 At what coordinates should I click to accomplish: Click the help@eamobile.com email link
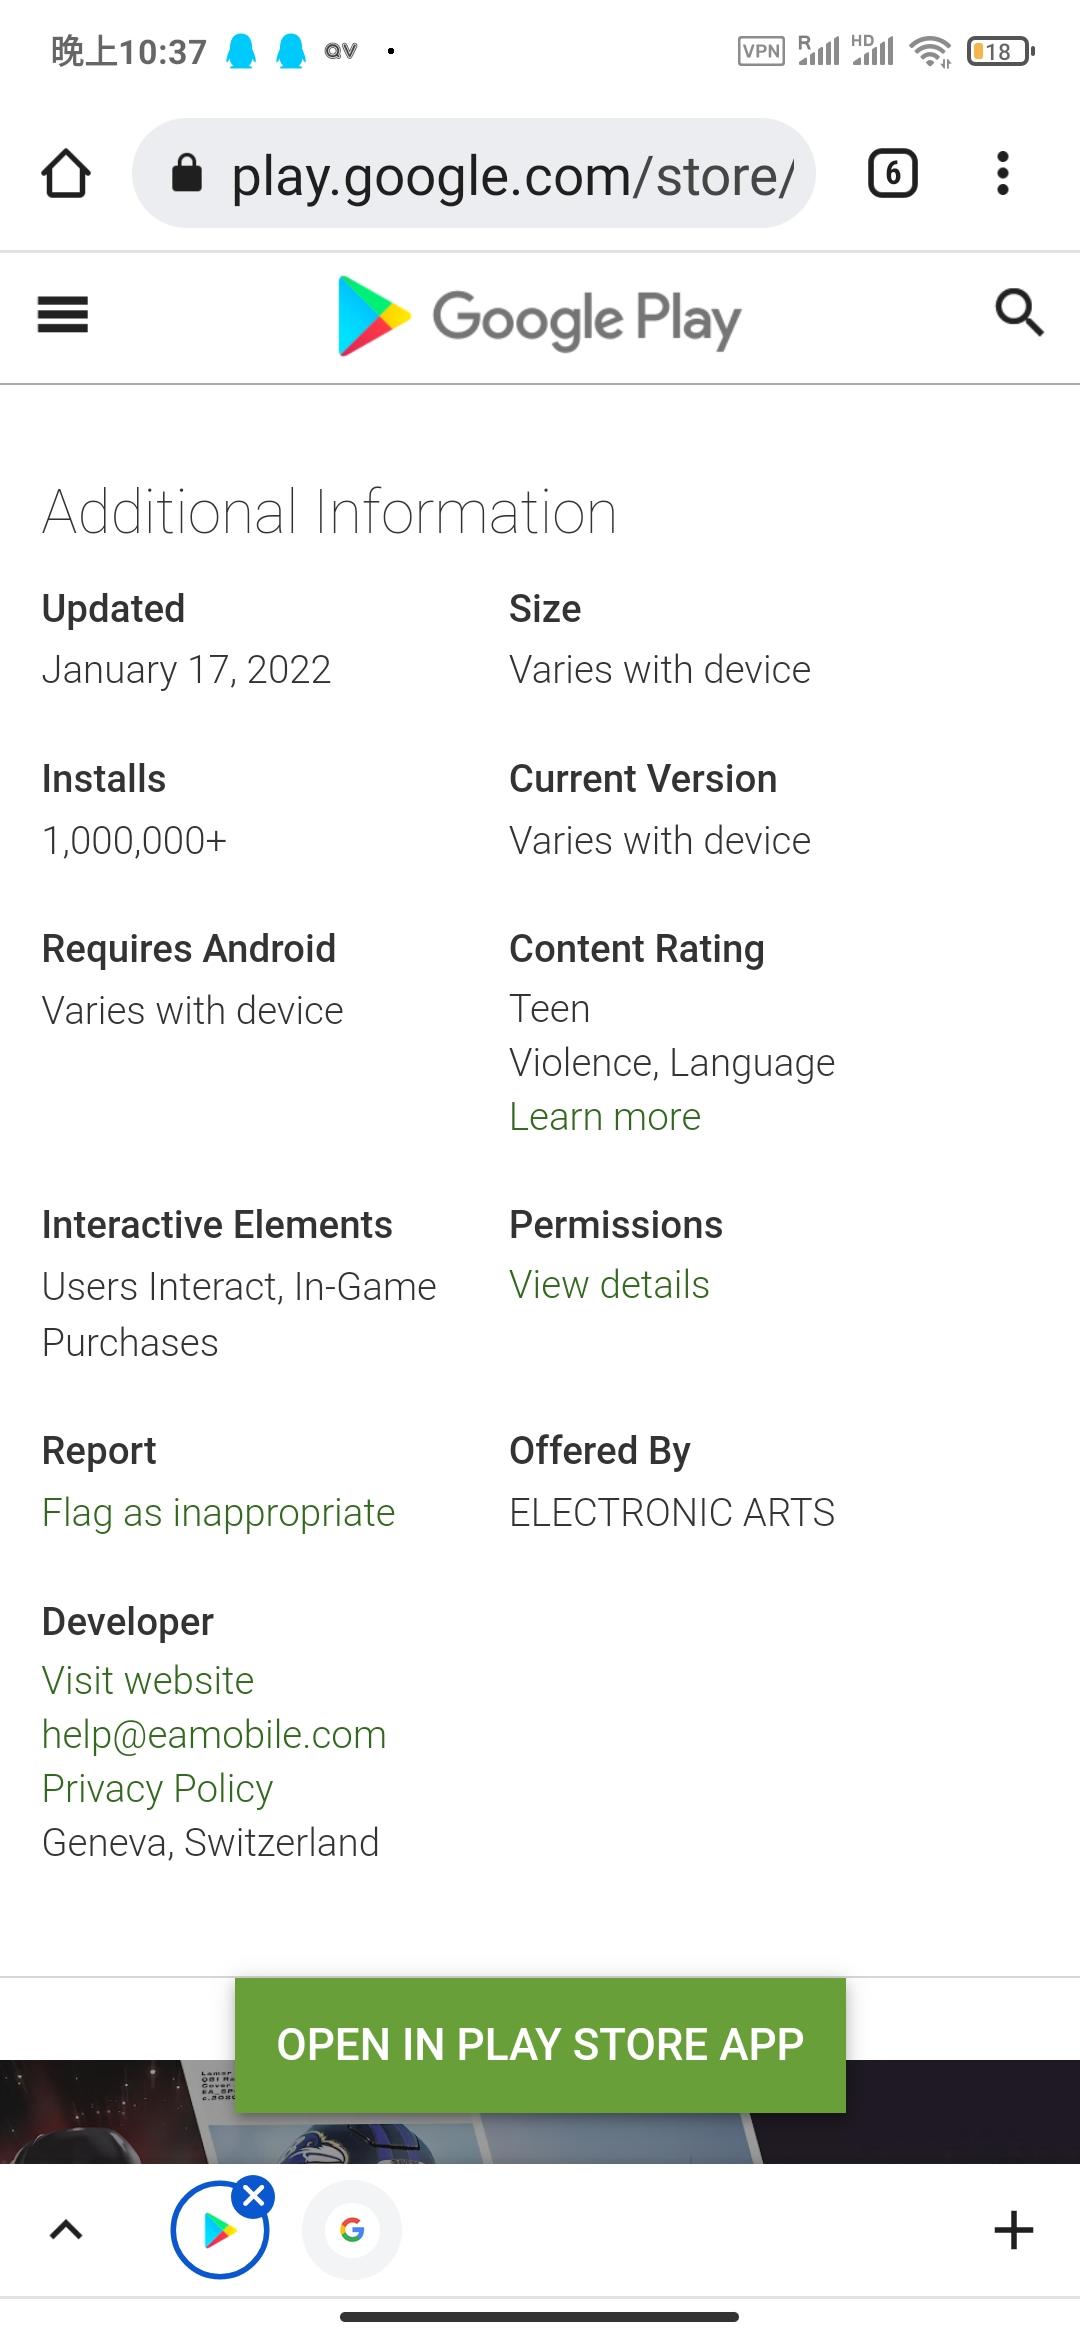[x=214, y=1735]
